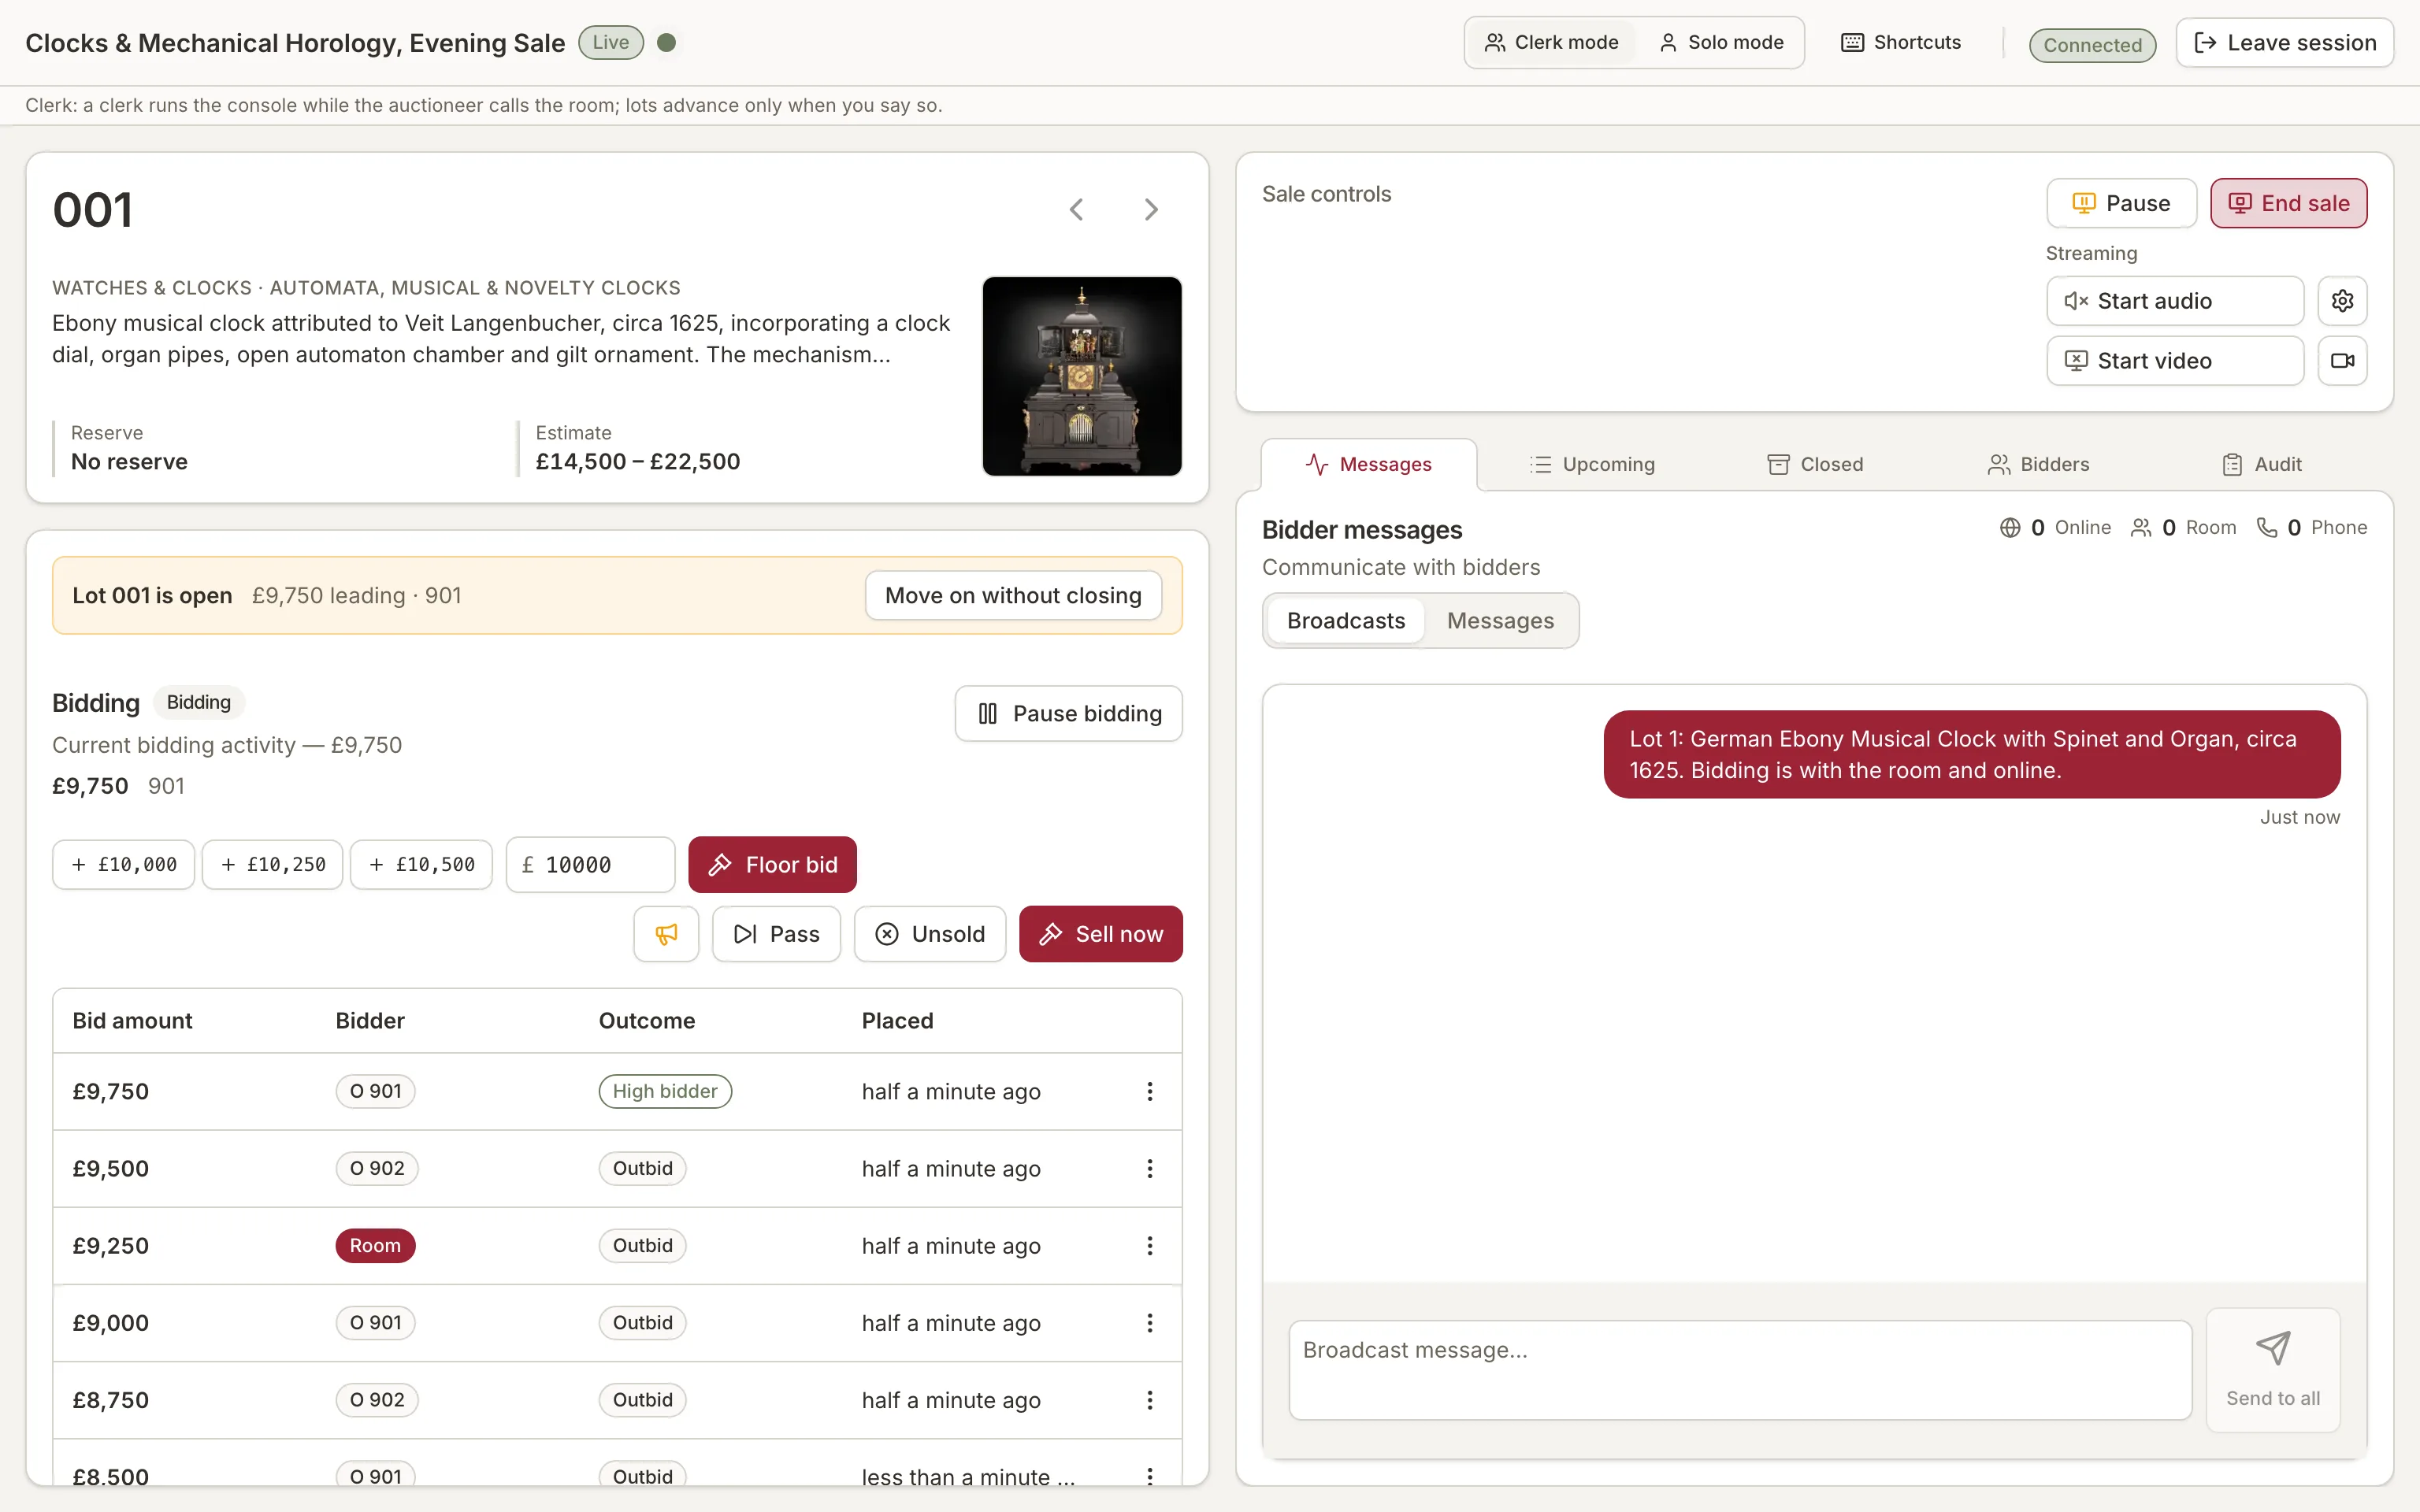2420x1512 pixels.
Task: Send broadcast to all bidders
Action: coord(2273,1370)
